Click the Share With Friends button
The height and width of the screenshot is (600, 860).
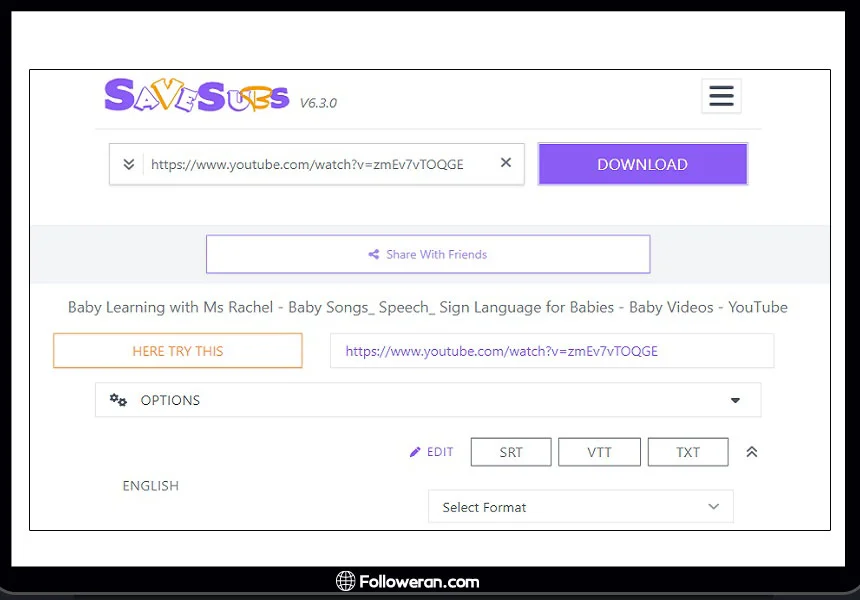tap(428, 254)
